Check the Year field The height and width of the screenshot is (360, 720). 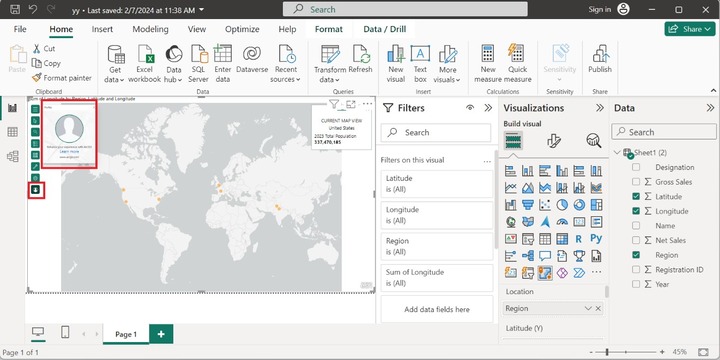coord(636,284)
